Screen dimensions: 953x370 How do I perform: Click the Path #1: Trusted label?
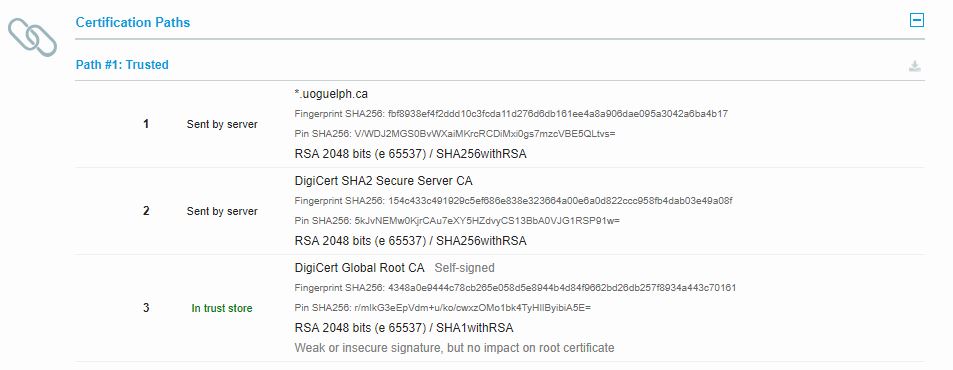pos(122,64)
